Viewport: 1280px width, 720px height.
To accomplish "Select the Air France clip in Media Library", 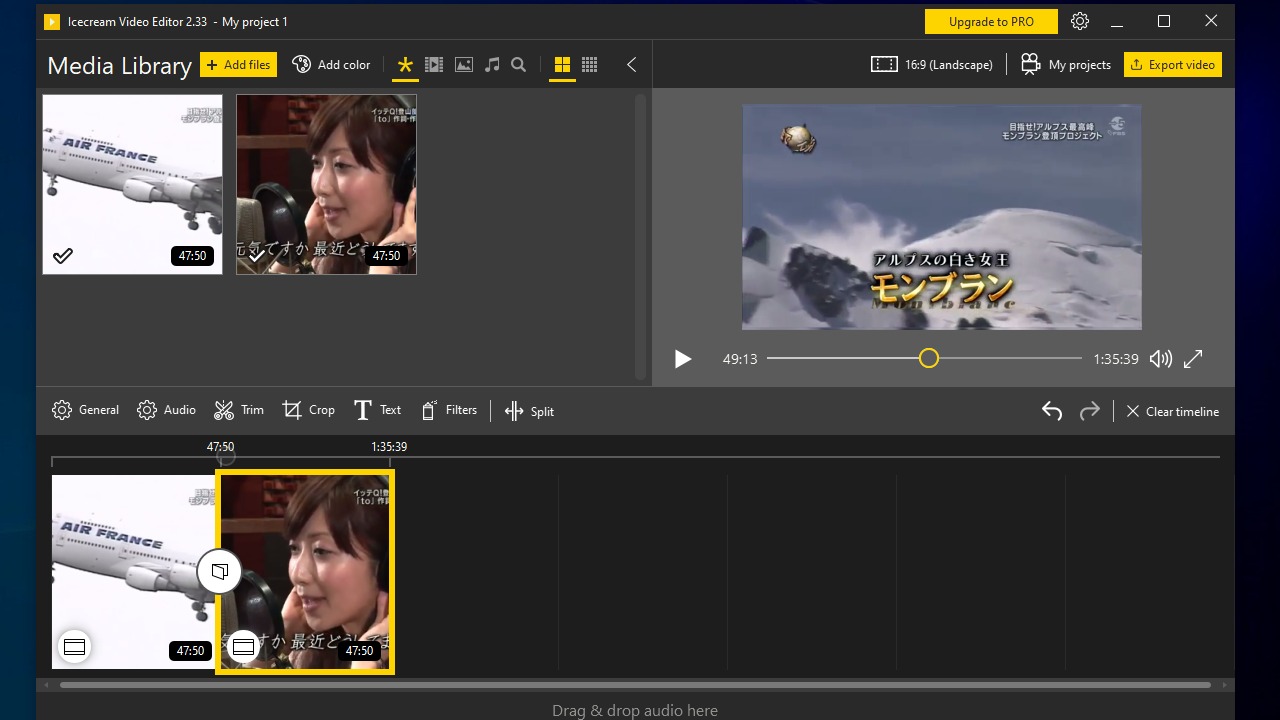I will (x=132, y=184).
